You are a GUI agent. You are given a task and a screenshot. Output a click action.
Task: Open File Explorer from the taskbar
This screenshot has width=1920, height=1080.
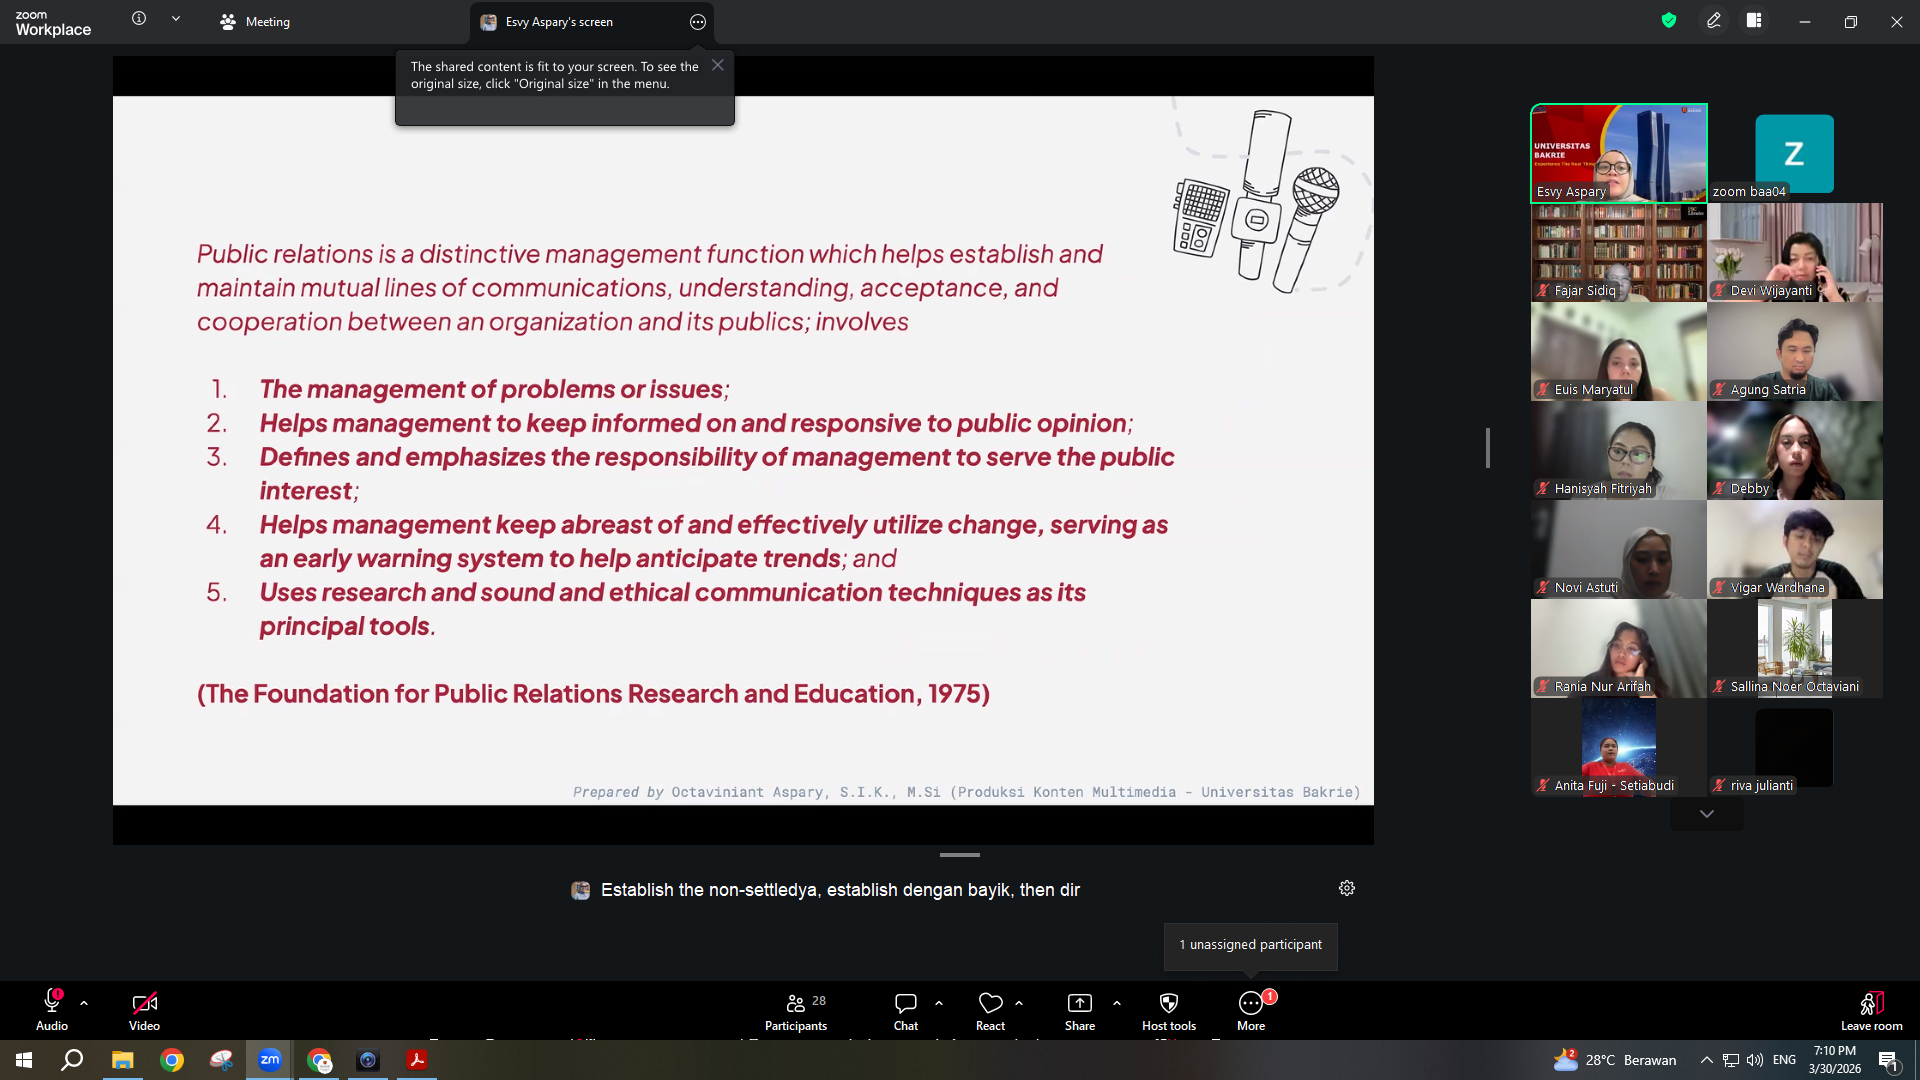click(x=122, y=1060)
